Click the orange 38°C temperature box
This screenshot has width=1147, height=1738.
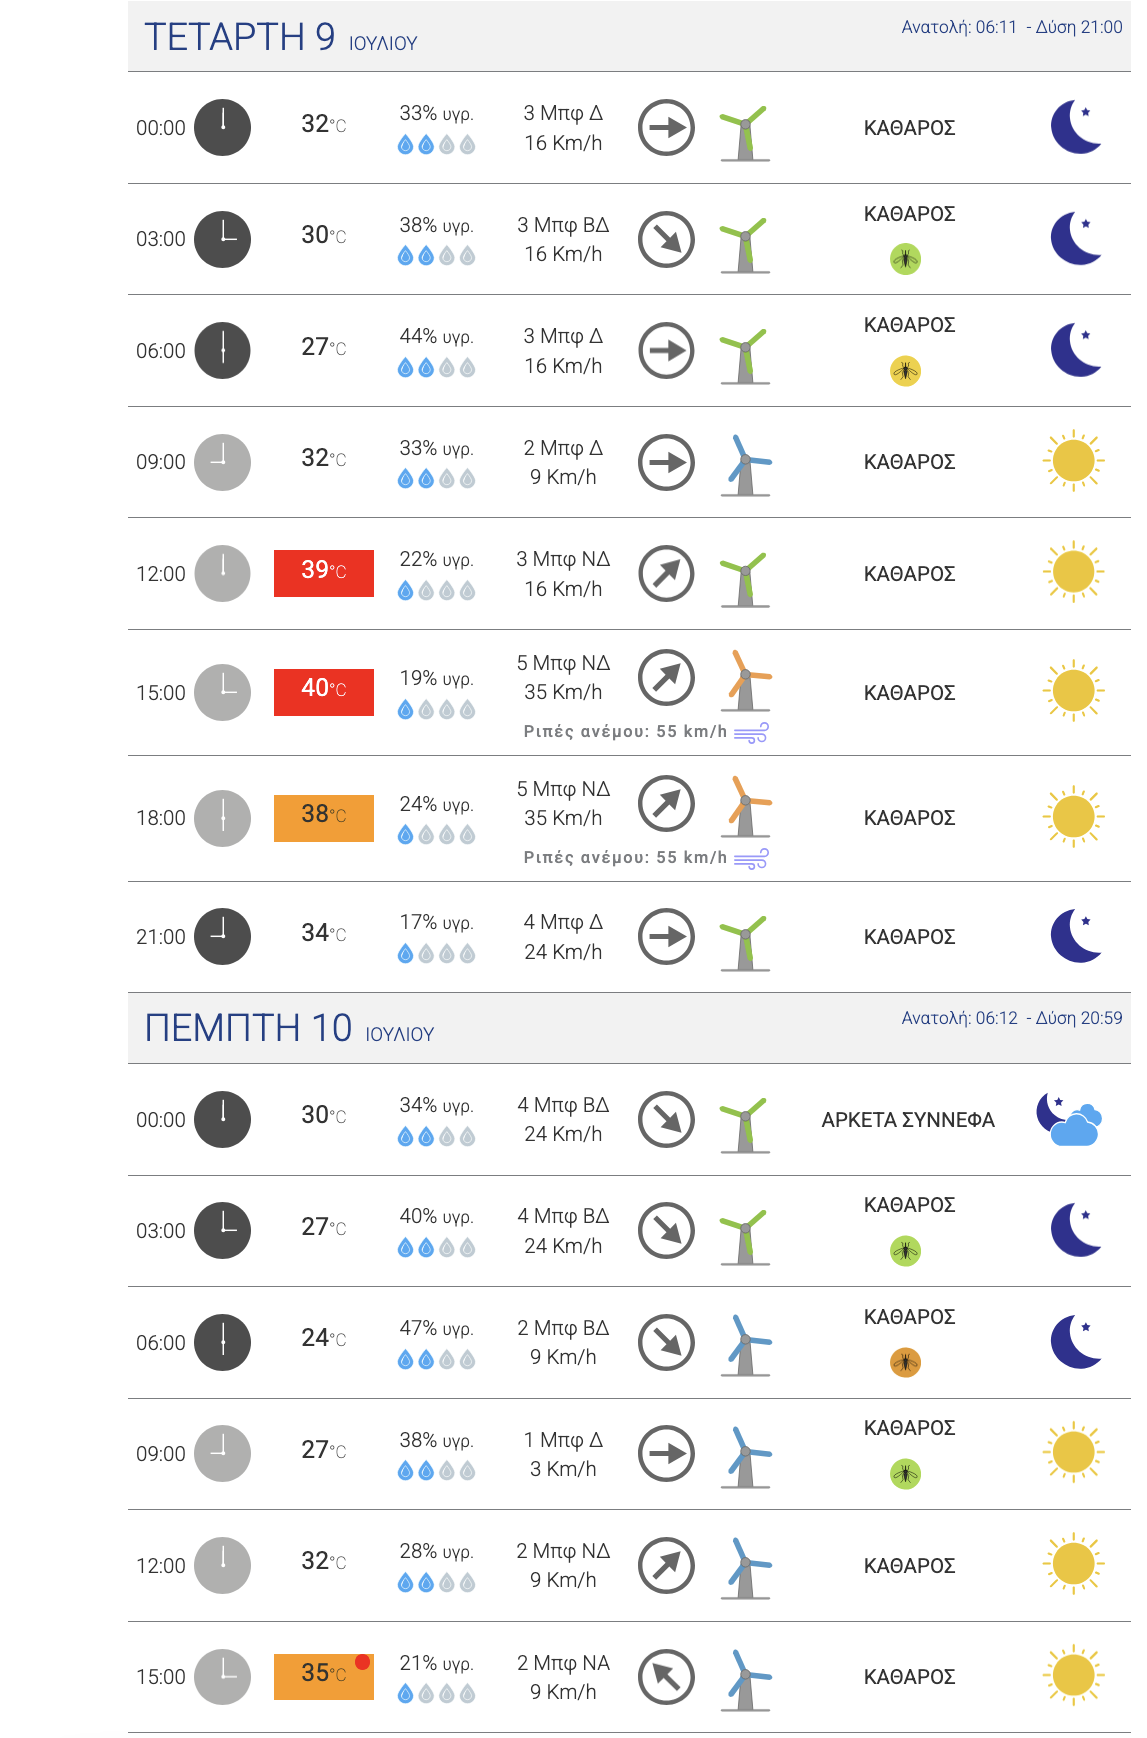point(324,818)
